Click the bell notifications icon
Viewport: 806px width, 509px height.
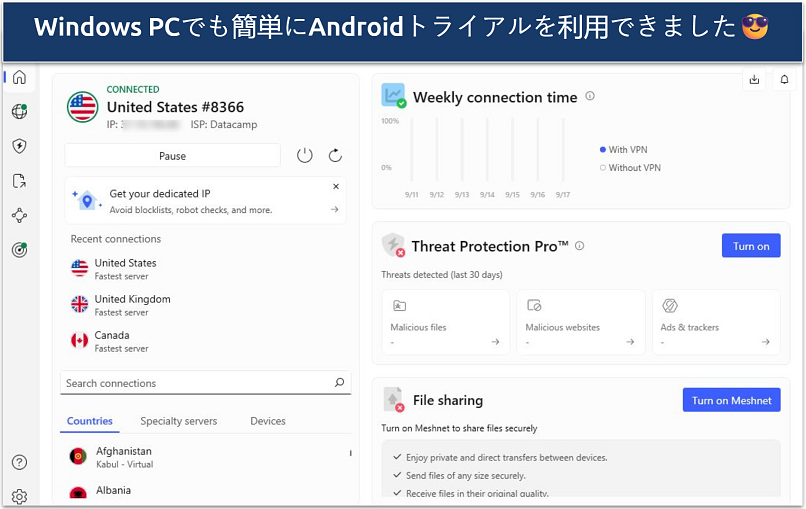tap(784, 80)
